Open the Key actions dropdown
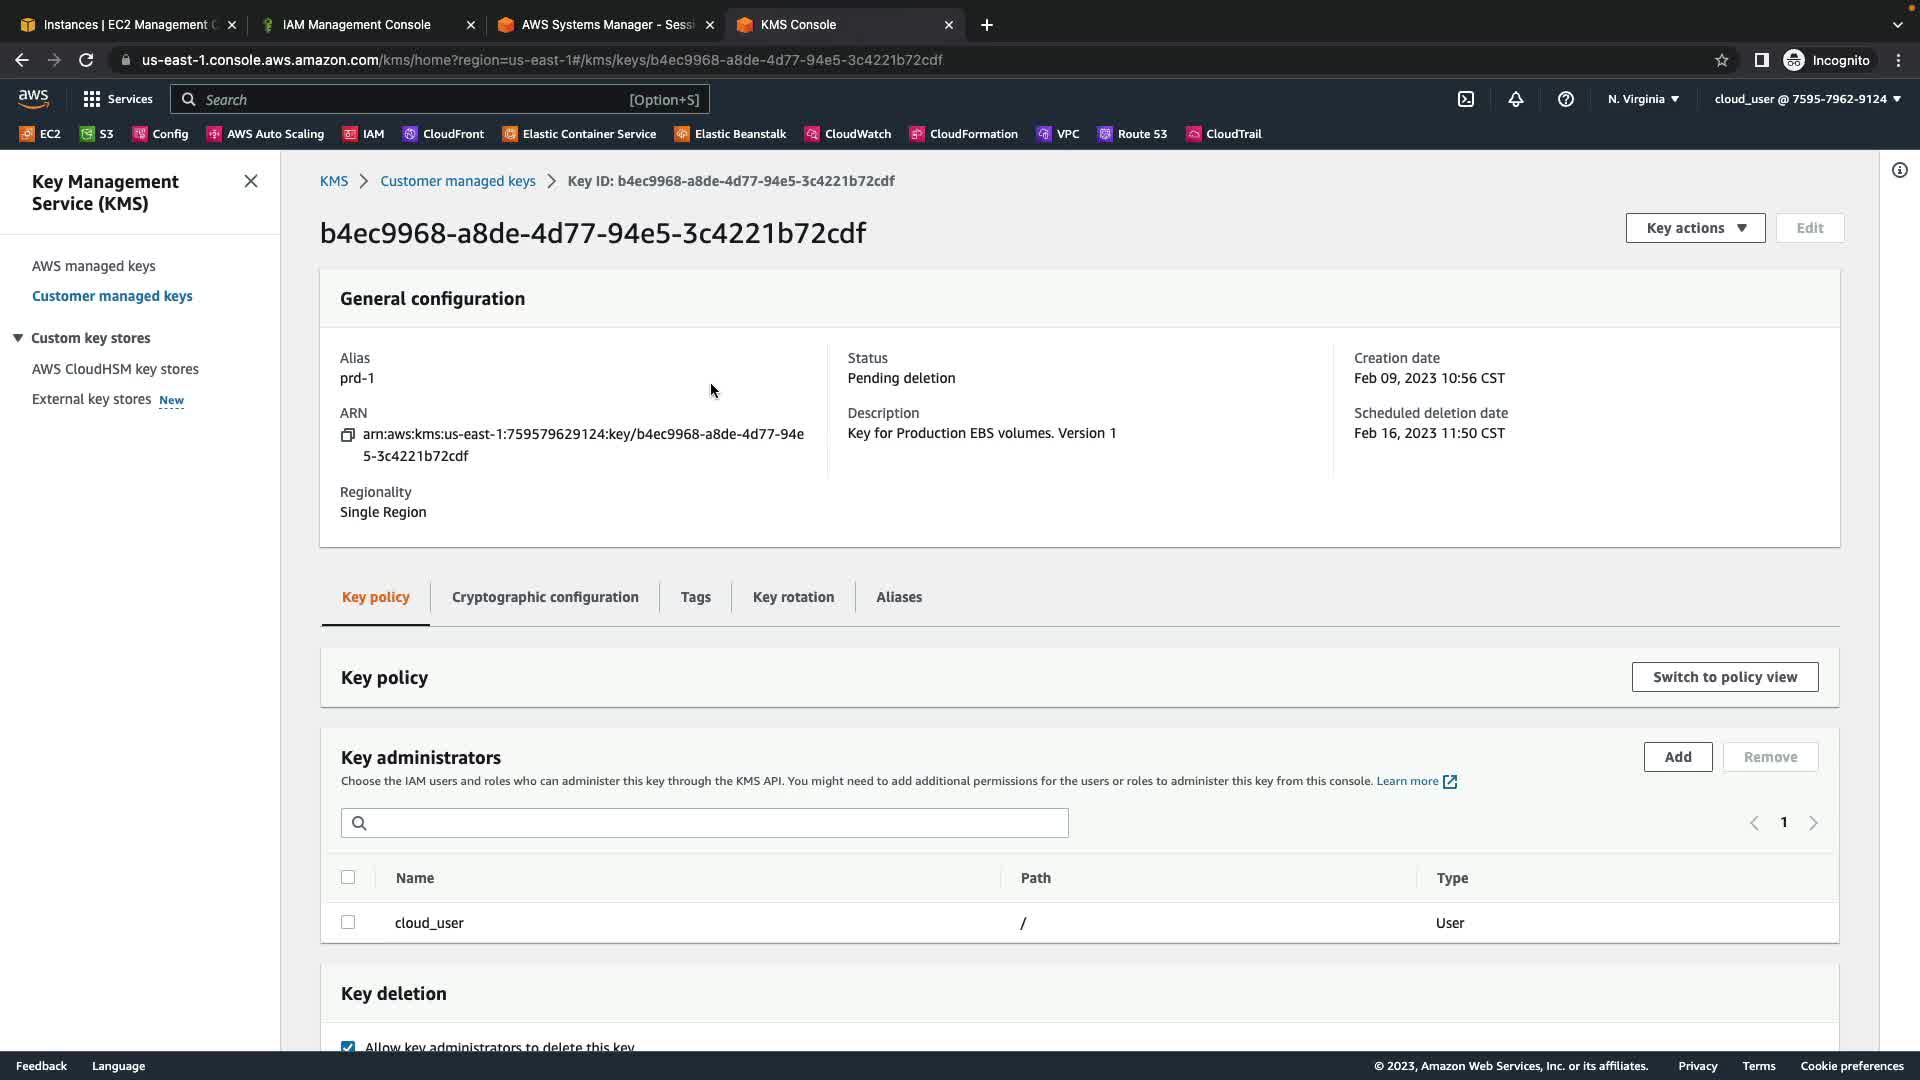The height and width of the screenshot is (1080, 1920). [1695, 228]
